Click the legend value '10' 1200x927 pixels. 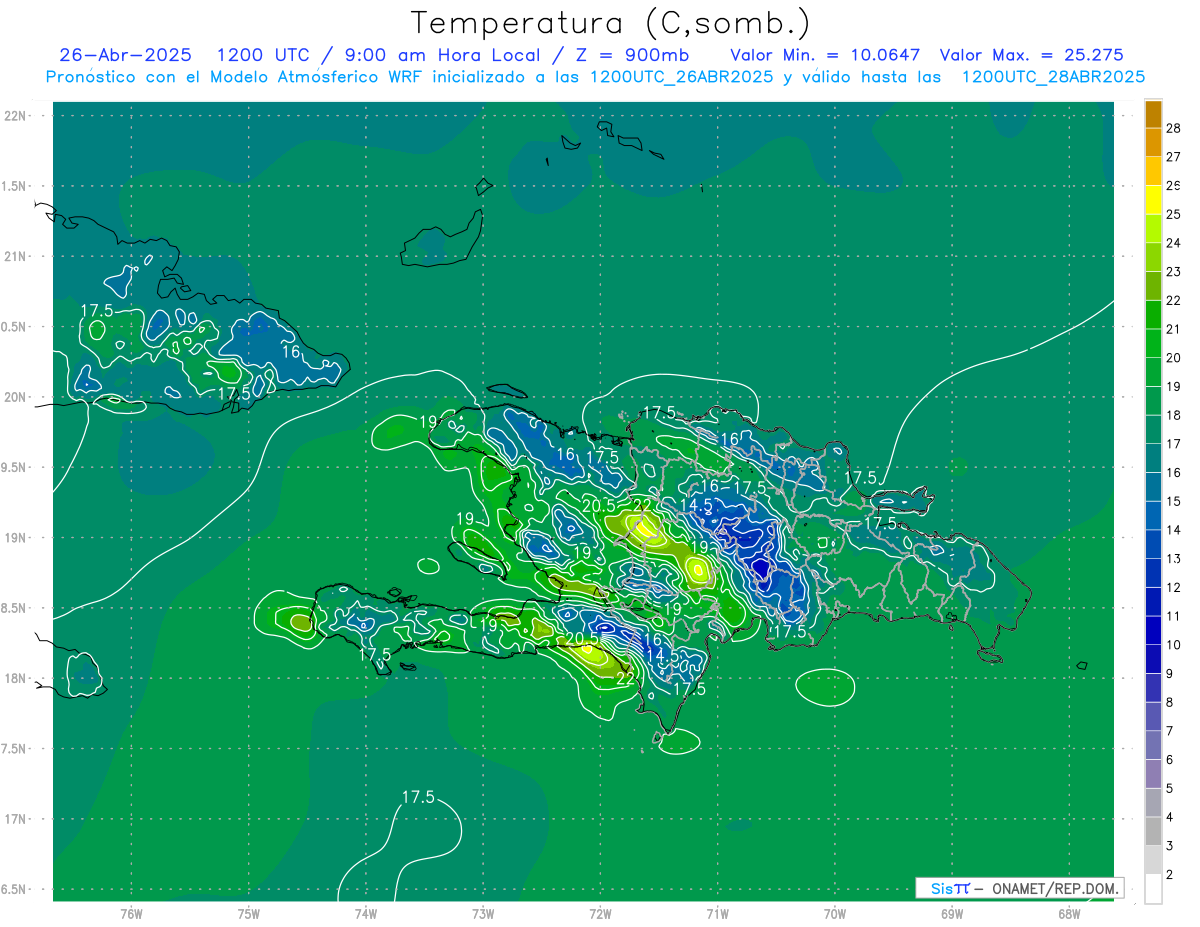[1174, 645]
